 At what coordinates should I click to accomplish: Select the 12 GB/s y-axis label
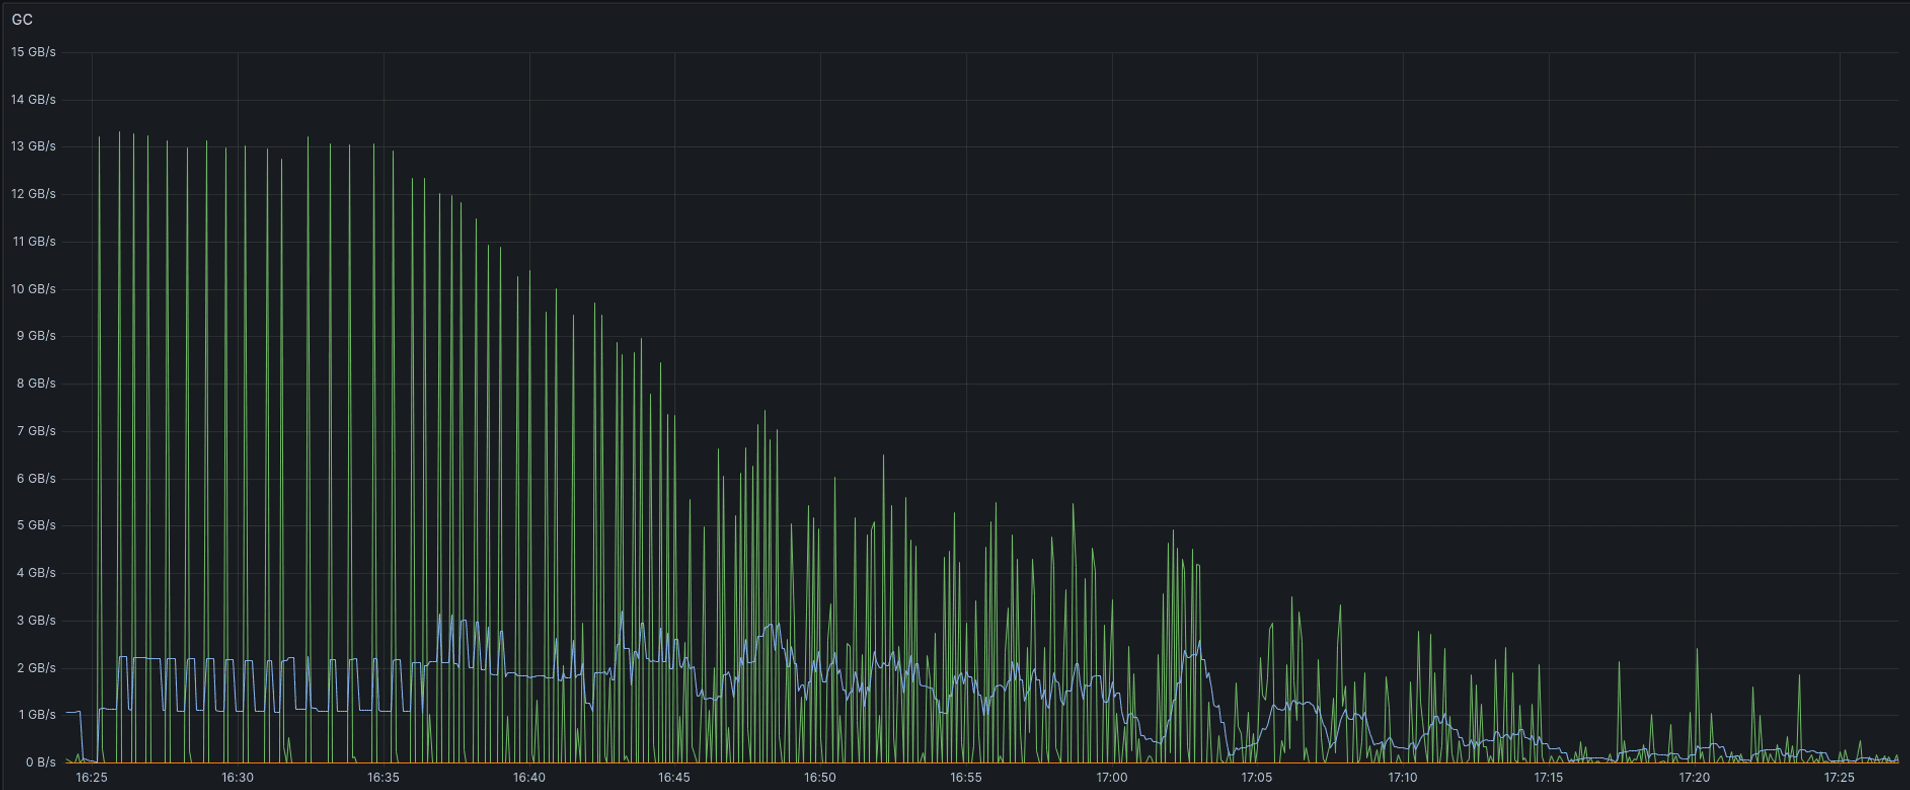[33, 194]
